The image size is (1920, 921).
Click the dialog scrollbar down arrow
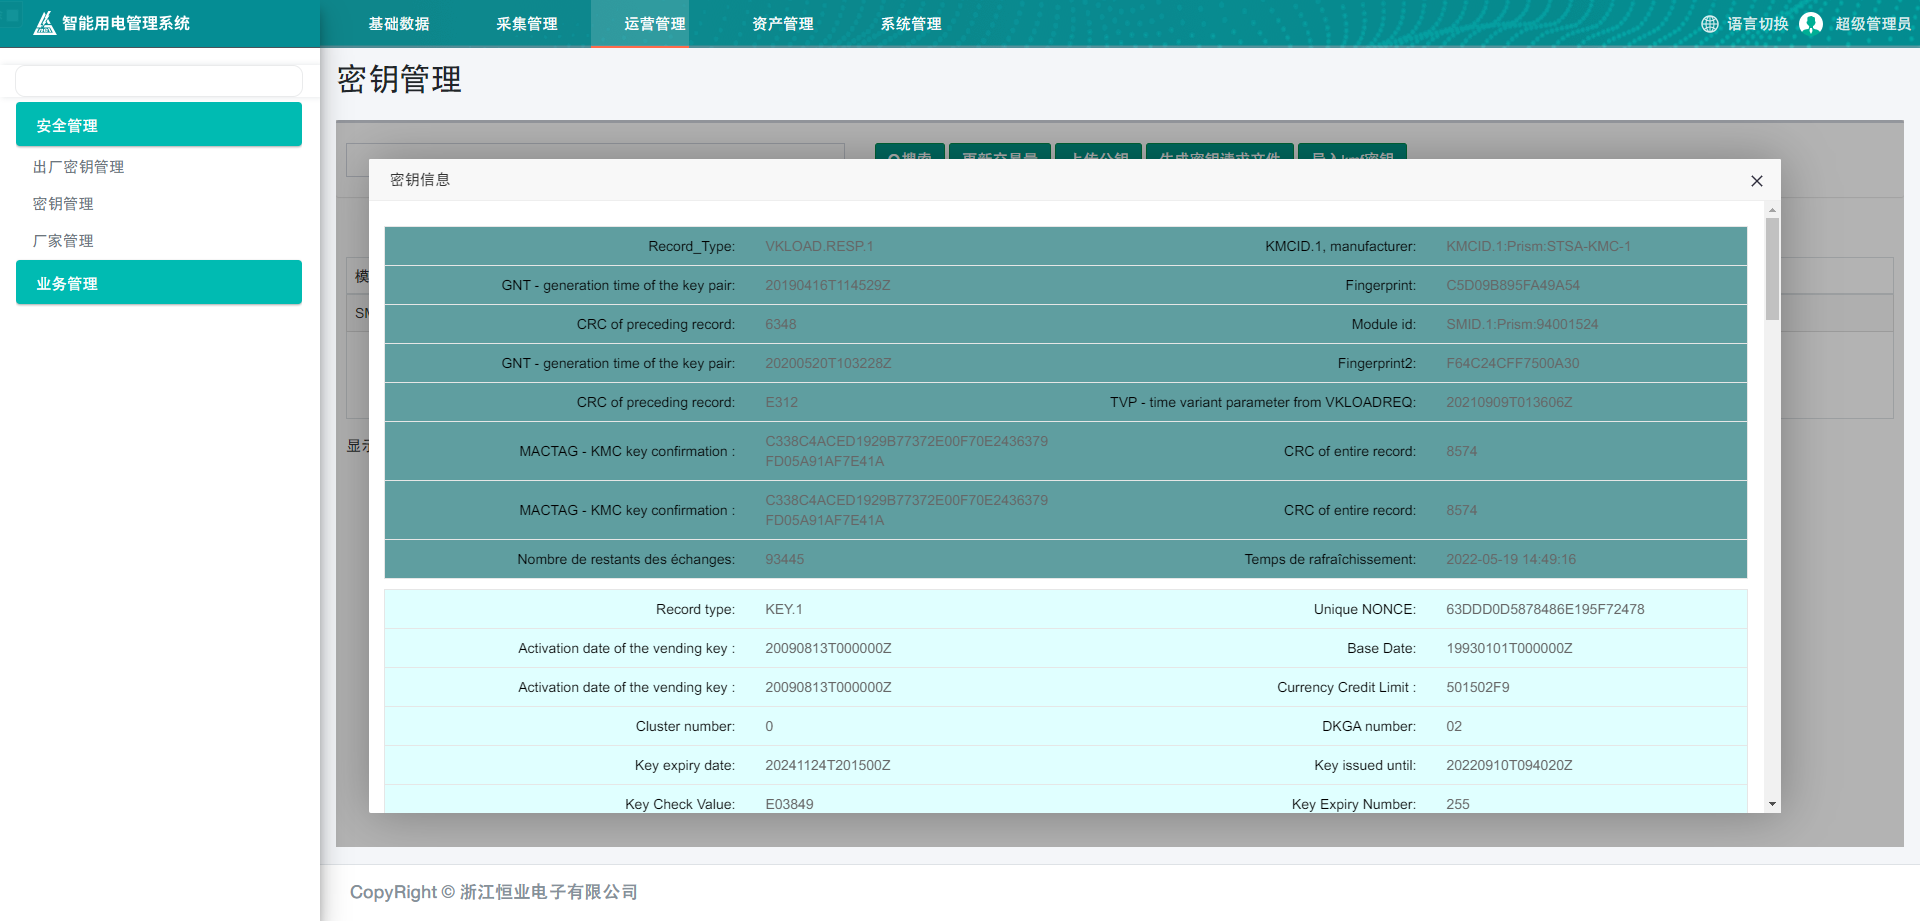pyautogui.click(x=1772, y=804)
